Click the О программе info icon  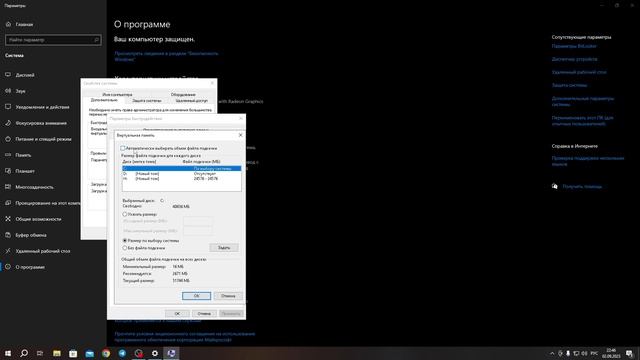[8, 267]
